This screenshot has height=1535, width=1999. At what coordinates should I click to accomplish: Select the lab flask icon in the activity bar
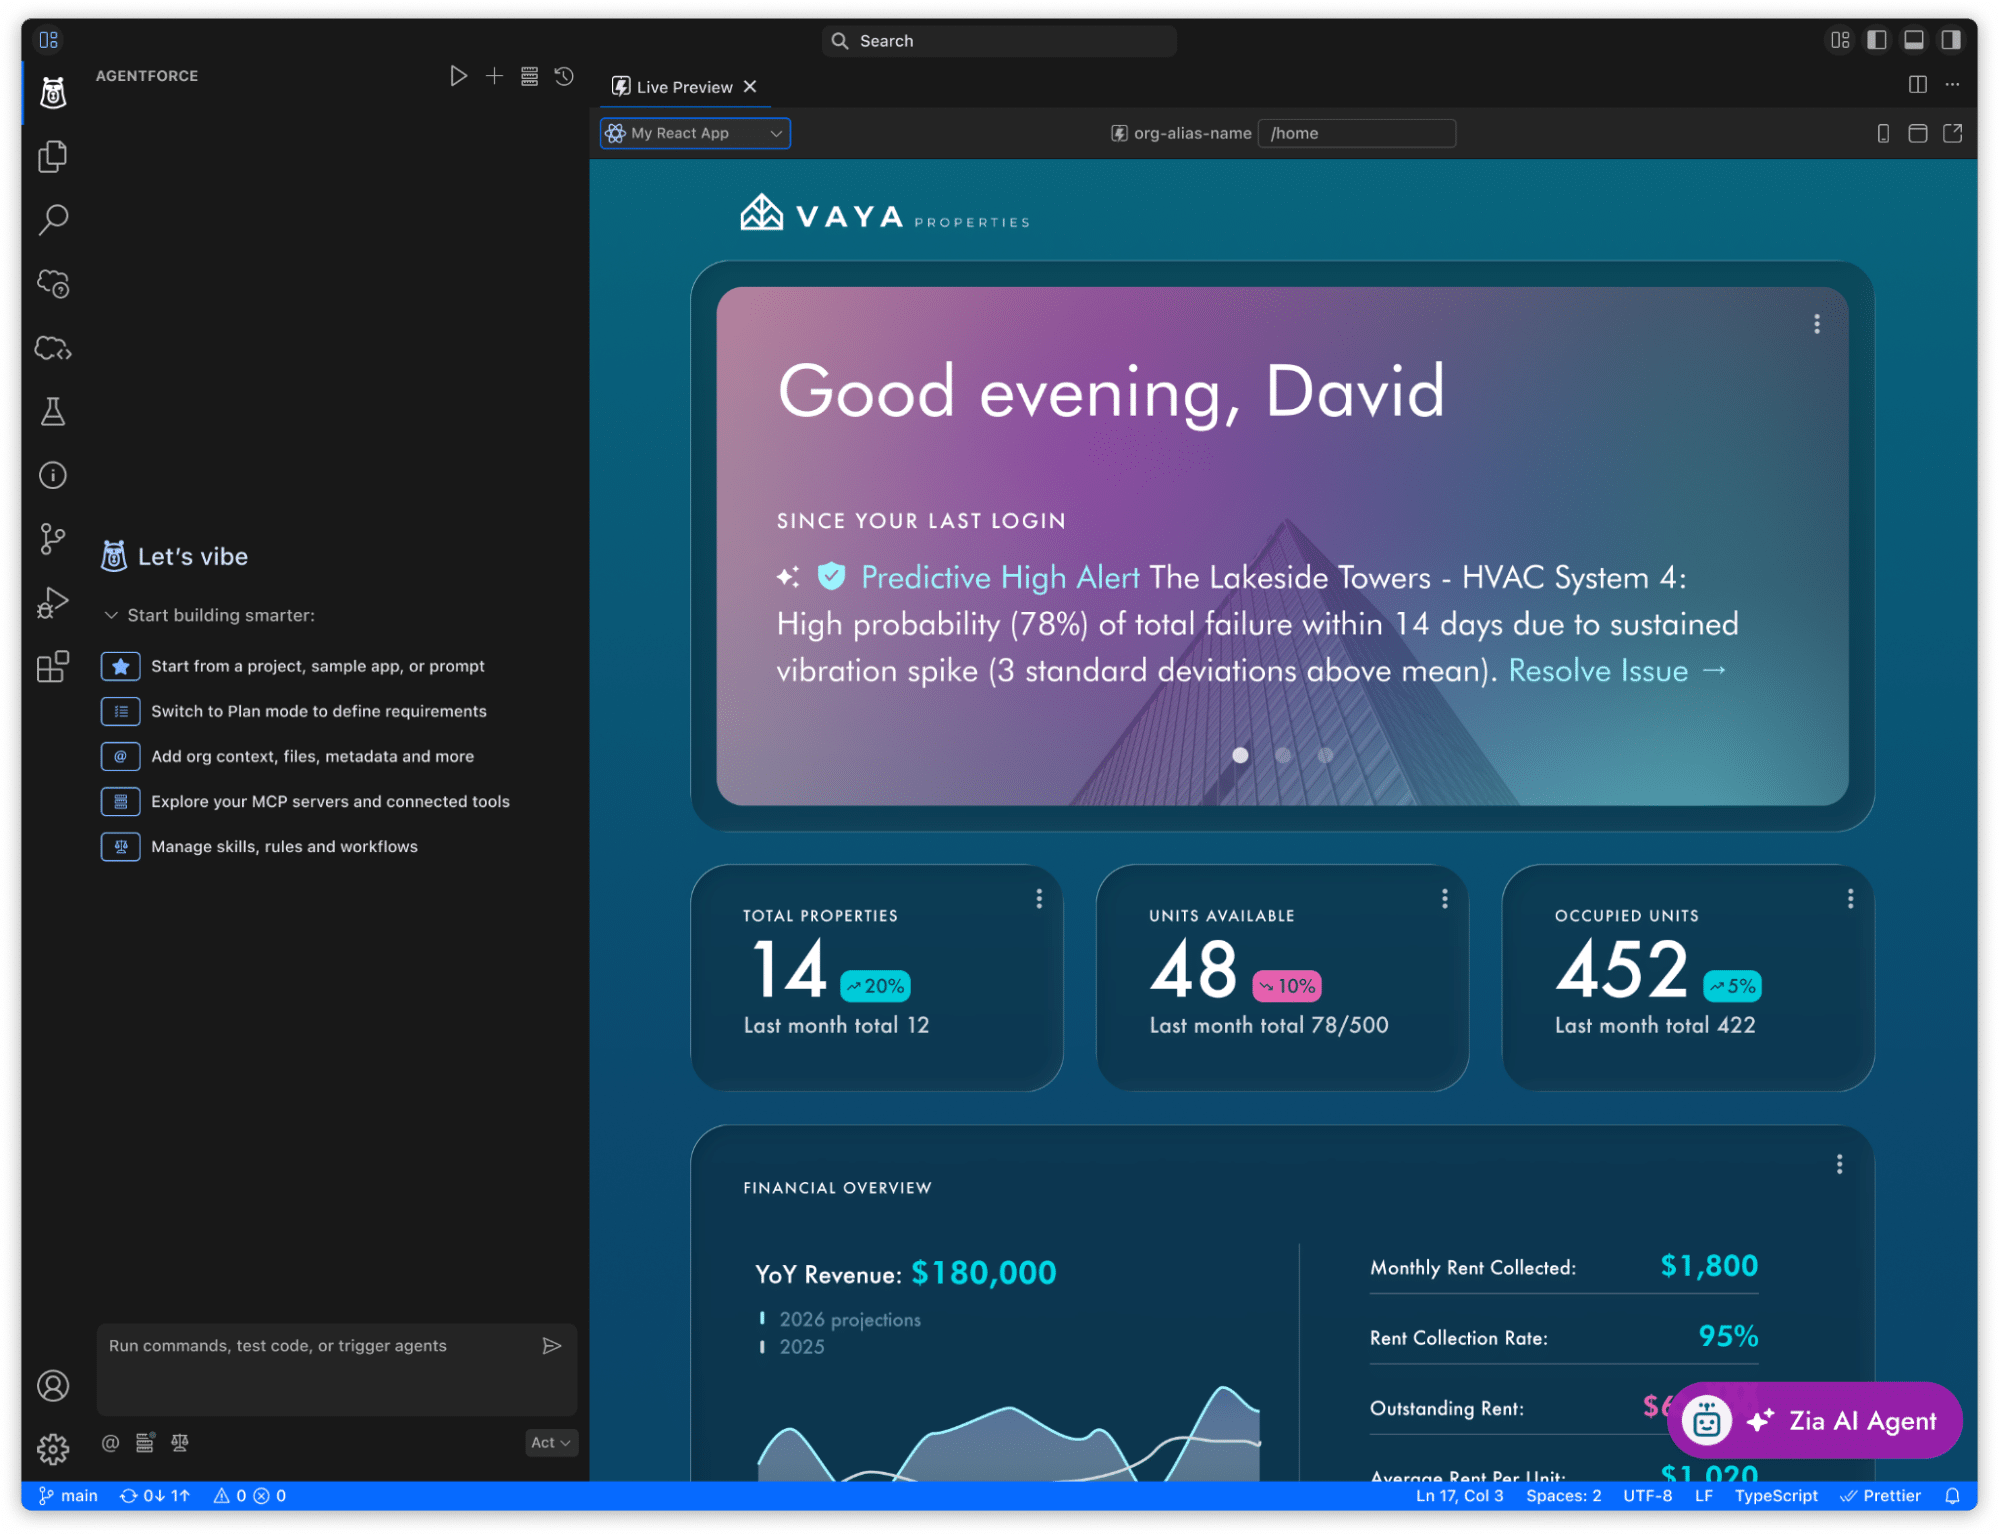point(52,411)
